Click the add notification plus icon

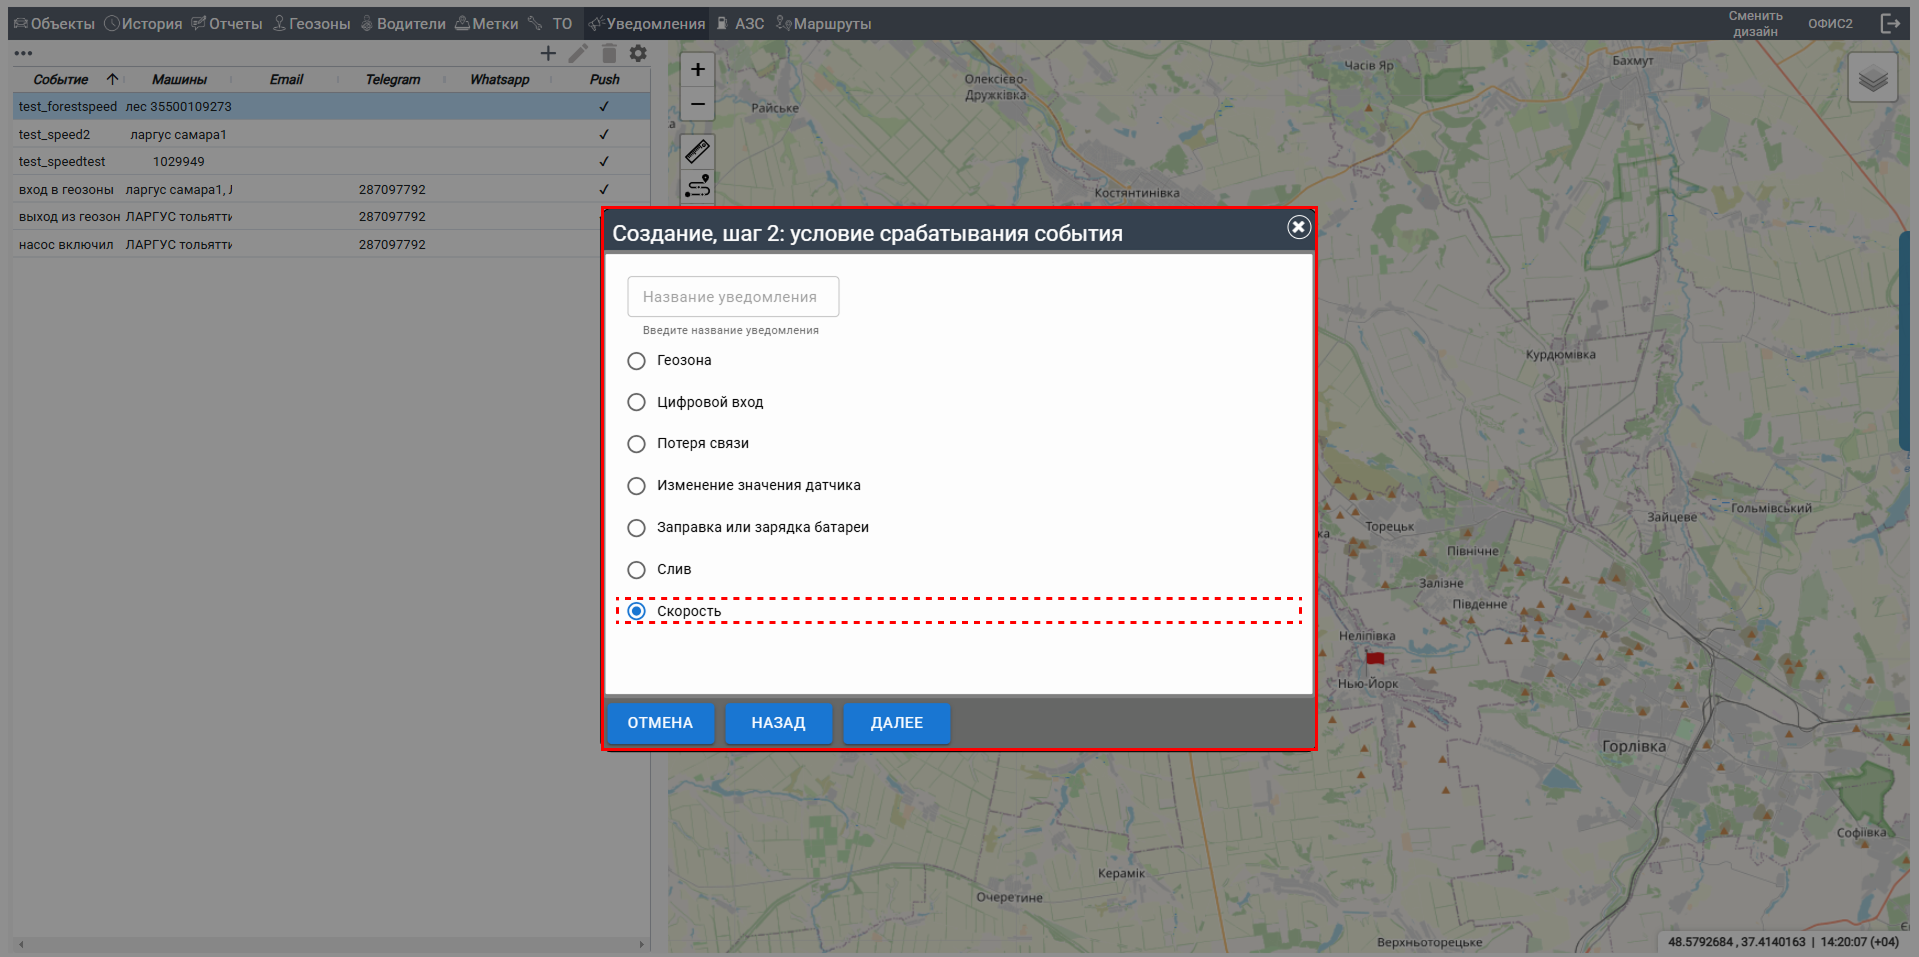pyautogui.click(x=548, y=54)
